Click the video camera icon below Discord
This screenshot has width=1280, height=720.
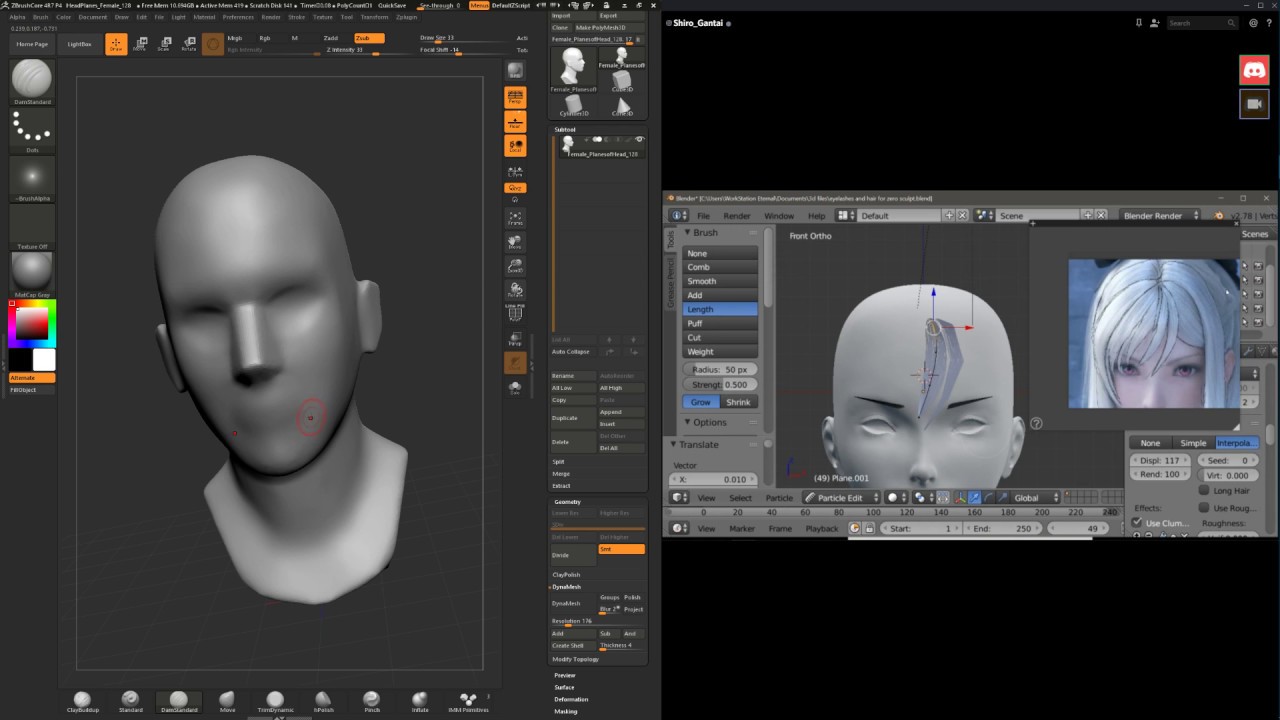[1254, 103]
